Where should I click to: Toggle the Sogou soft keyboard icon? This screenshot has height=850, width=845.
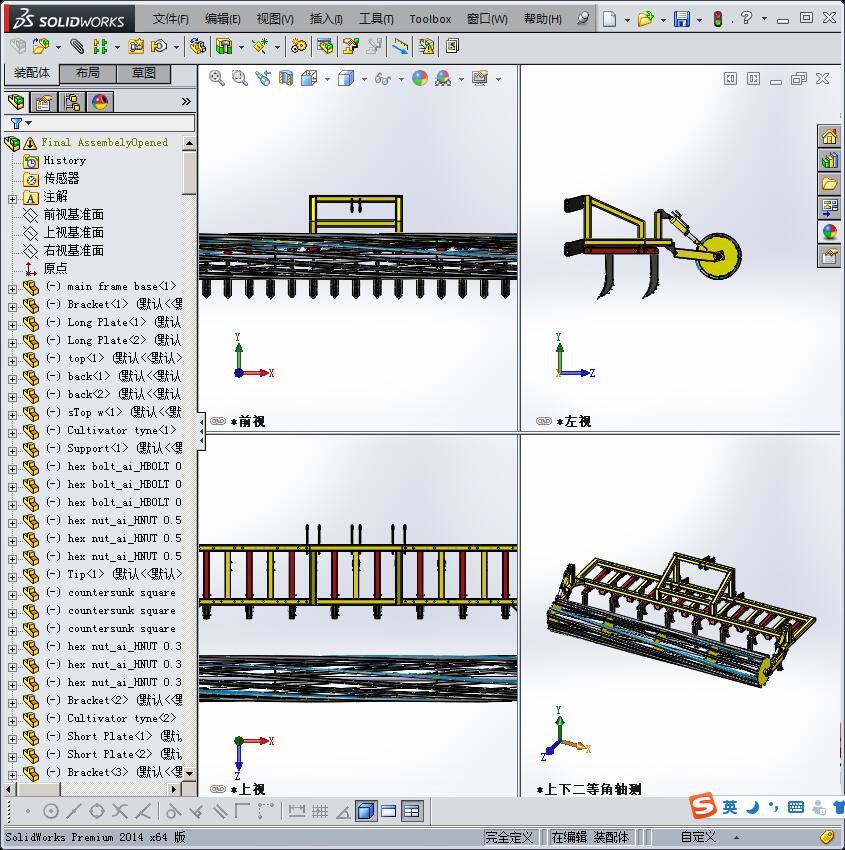[x=796, y=807]
